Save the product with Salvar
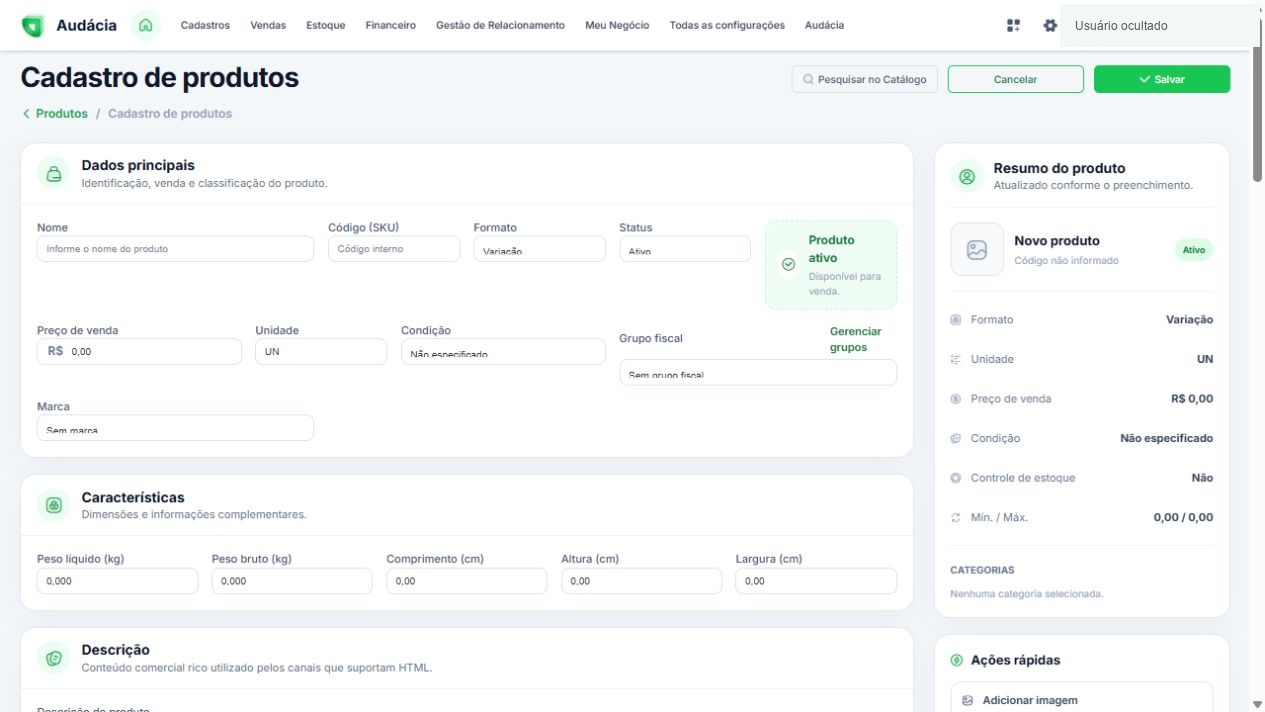 [1162, 79]
